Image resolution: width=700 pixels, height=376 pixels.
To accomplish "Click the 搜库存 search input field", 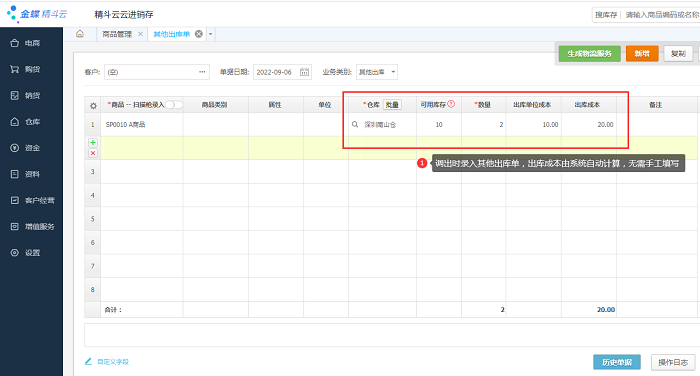I will [x=662, y=15].
